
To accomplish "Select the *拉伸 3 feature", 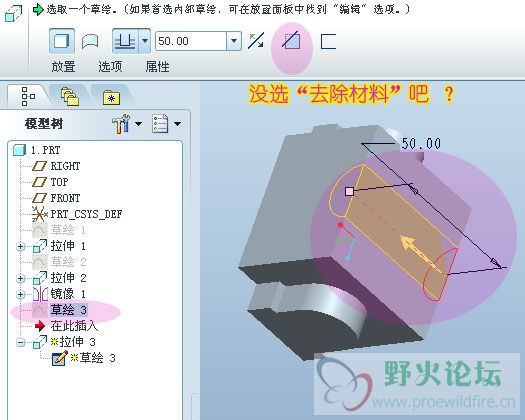I will point(73,342).
